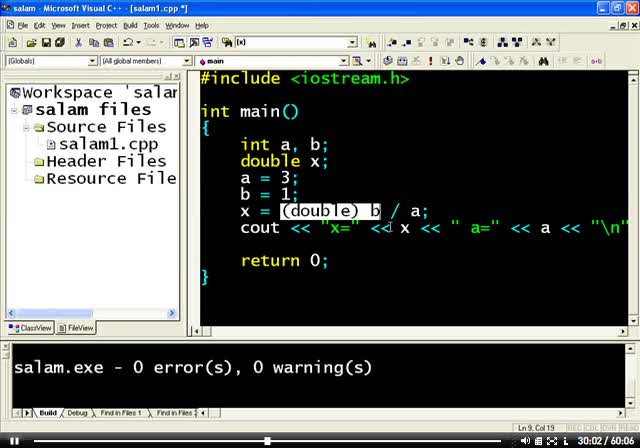This screenshot has height=448, width=640.
Task: Click the binoculars find icon in lower toolbar
Action: click(x=543, y=61)
